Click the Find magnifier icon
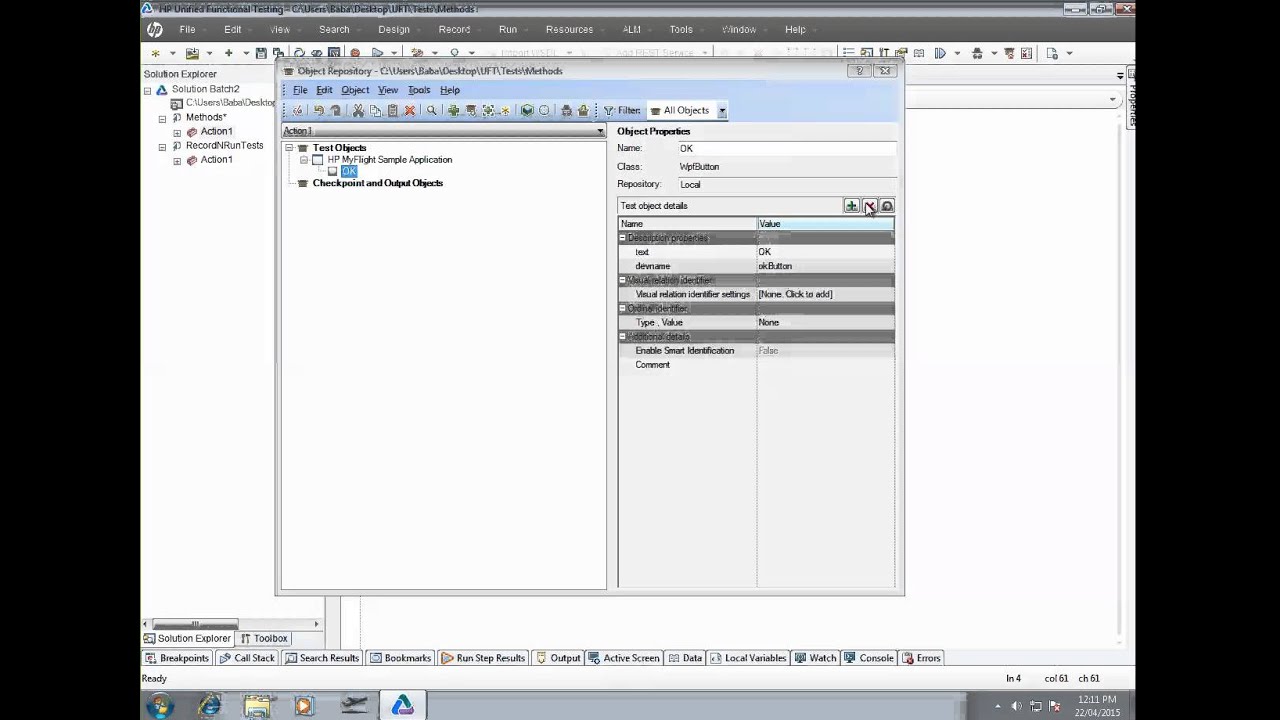 (431, 110)
